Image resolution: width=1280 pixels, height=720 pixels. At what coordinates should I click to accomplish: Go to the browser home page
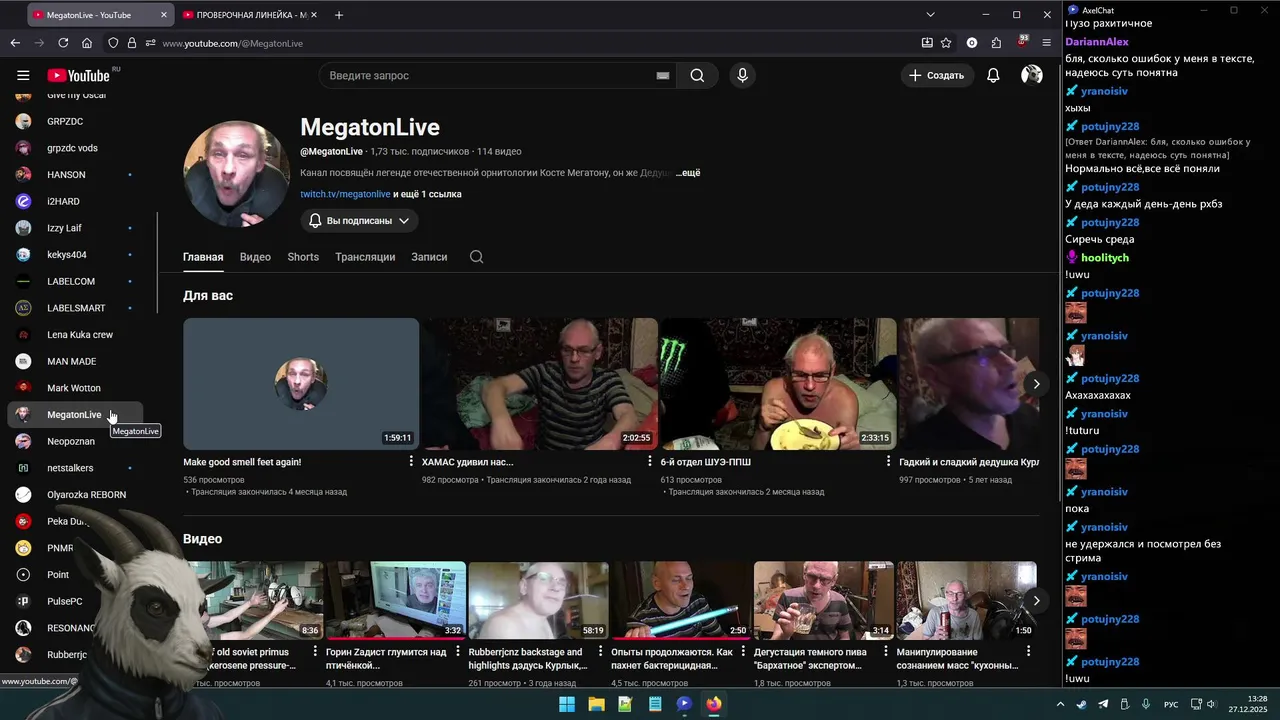pos(87,43)
